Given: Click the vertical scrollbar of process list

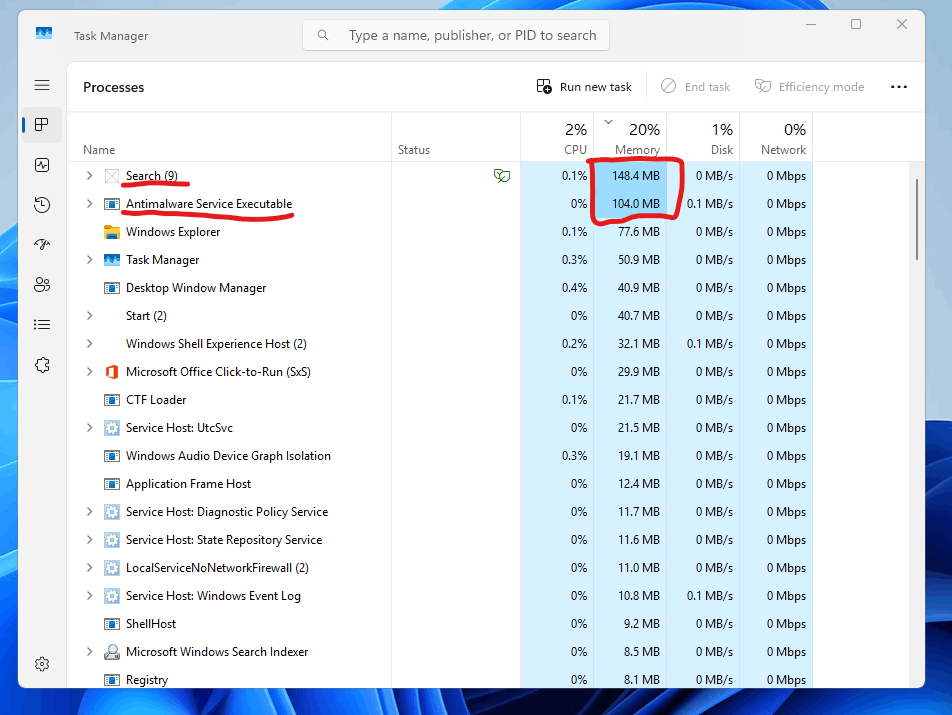Looking at the screenshot, I should coord(917,220).
